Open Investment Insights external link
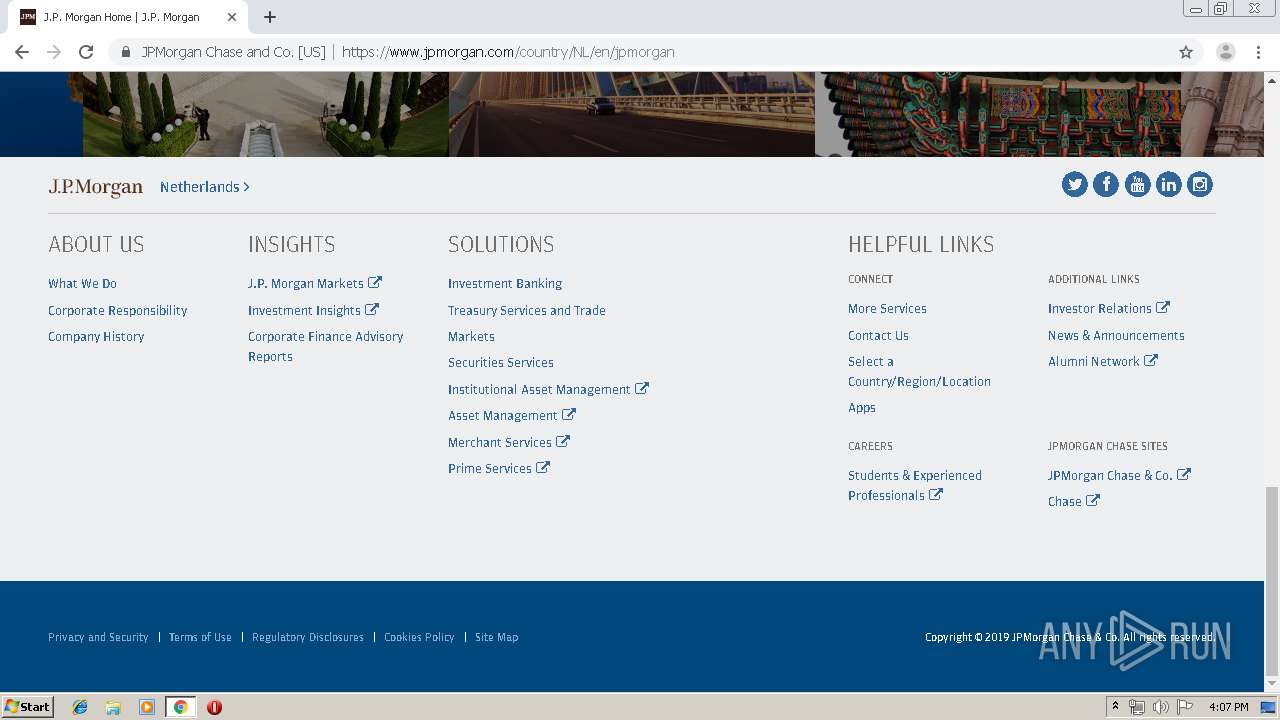Image resolution: width=1280 pixels, height=720 pixels. tap(313, 311)
